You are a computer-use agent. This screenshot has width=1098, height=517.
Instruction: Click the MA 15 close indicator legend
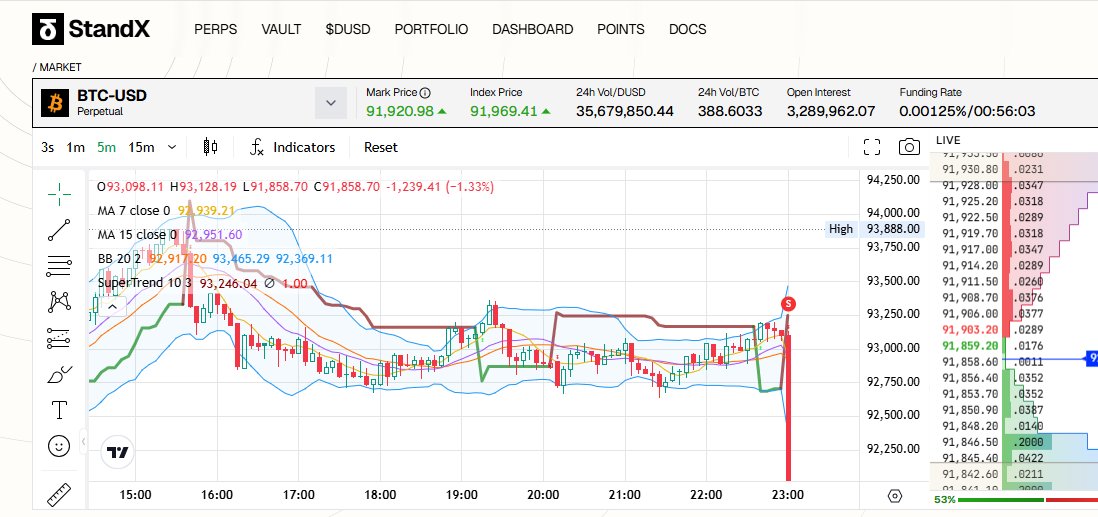(x=137, y=235)
